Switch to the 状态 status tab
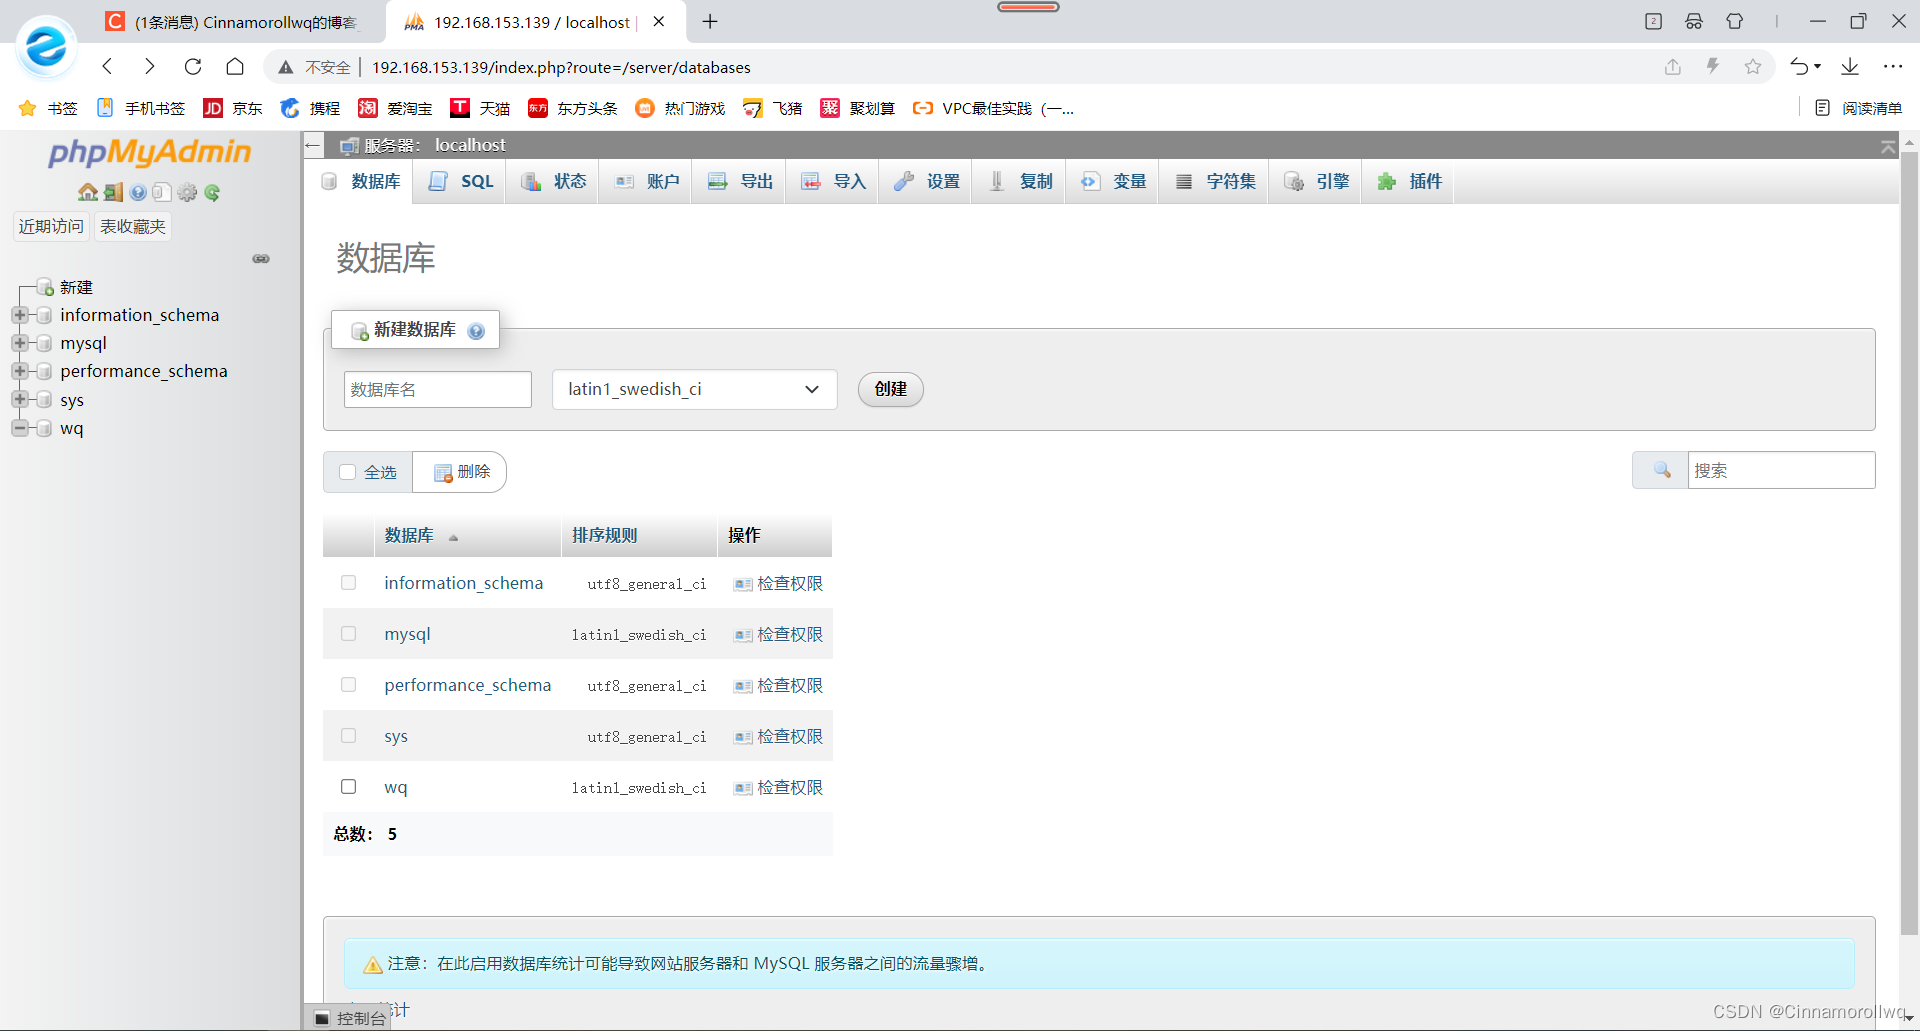 553,181
